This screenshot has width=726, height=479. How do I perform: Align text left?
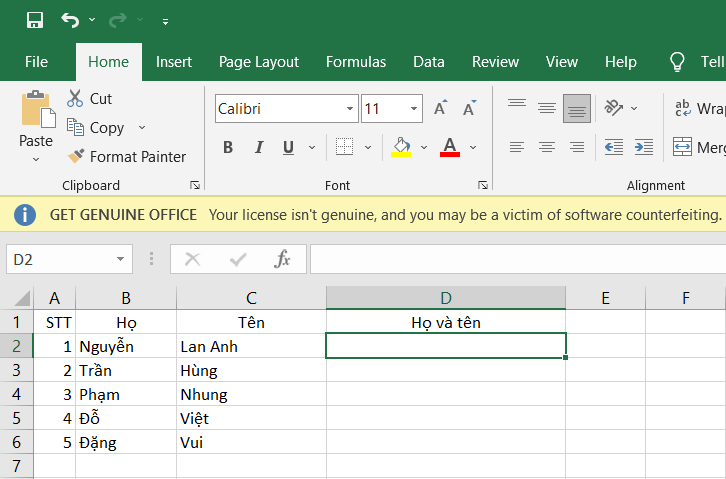(x=517, y=147)
